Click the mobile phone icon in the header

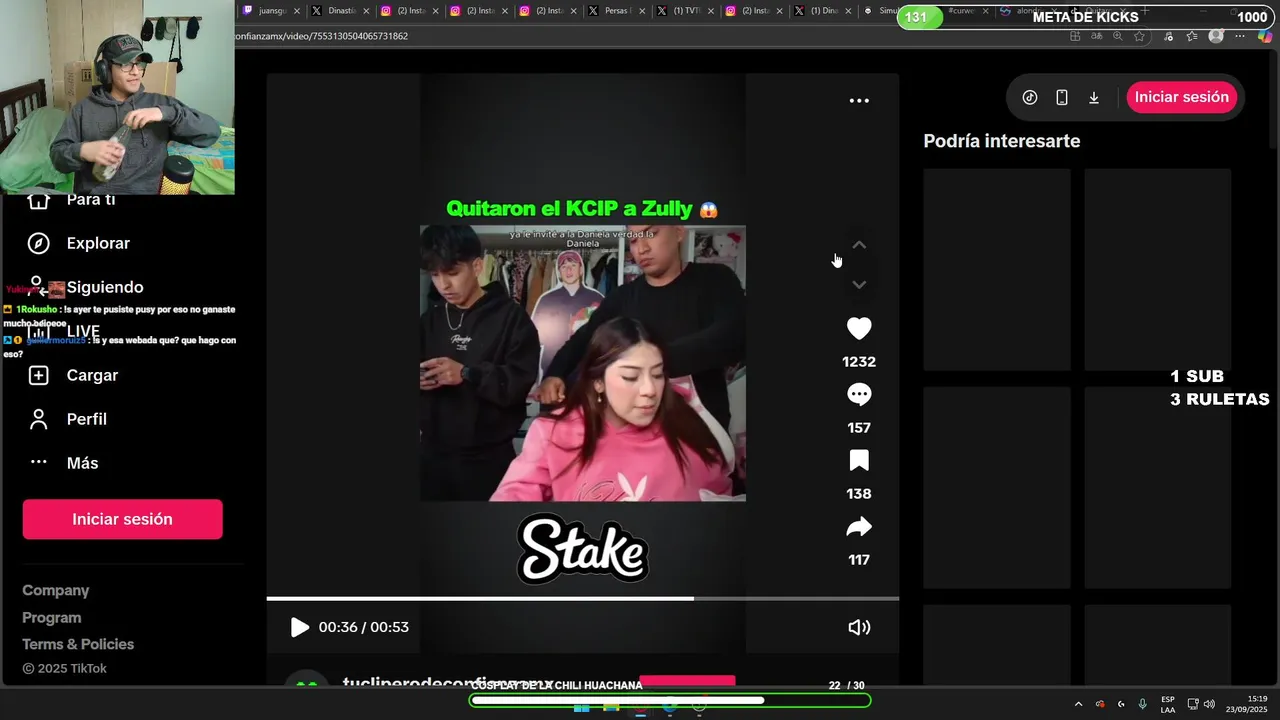(1062, 97)
